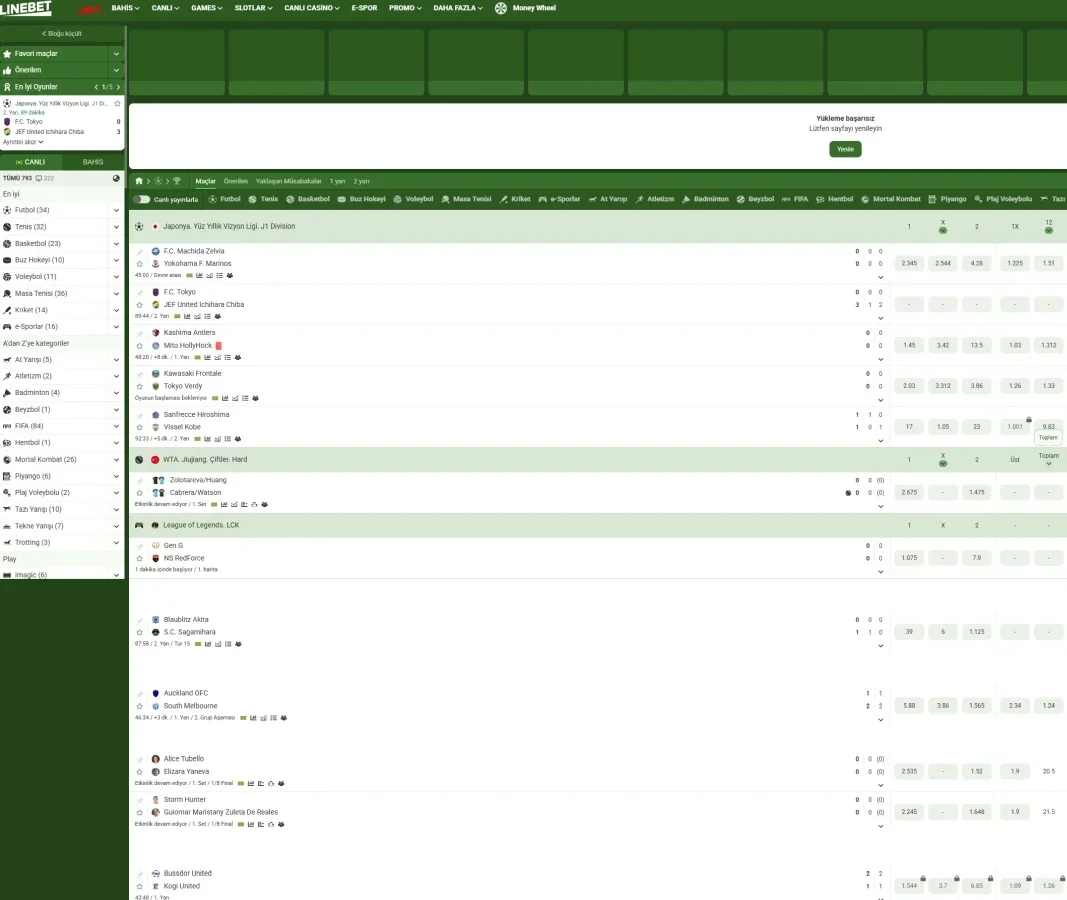Favorite the South Melbourne match star
Viewport: 1067px width, 900px height.
point(139,706)
